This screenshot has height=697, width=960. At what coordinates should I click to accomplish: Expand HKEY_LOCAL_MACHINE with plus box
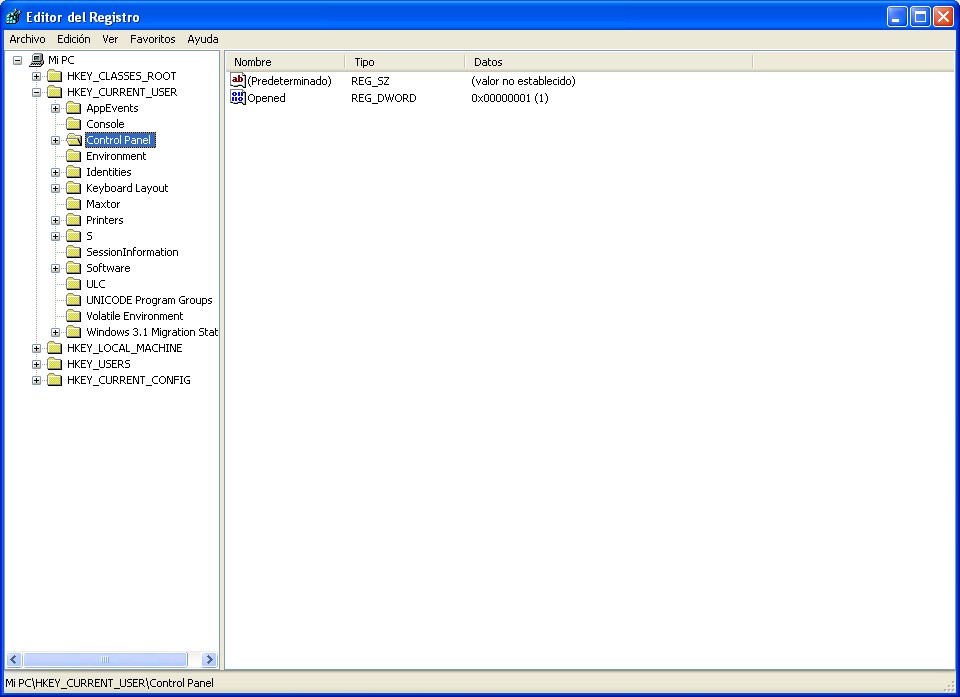[x=37, y=348]
